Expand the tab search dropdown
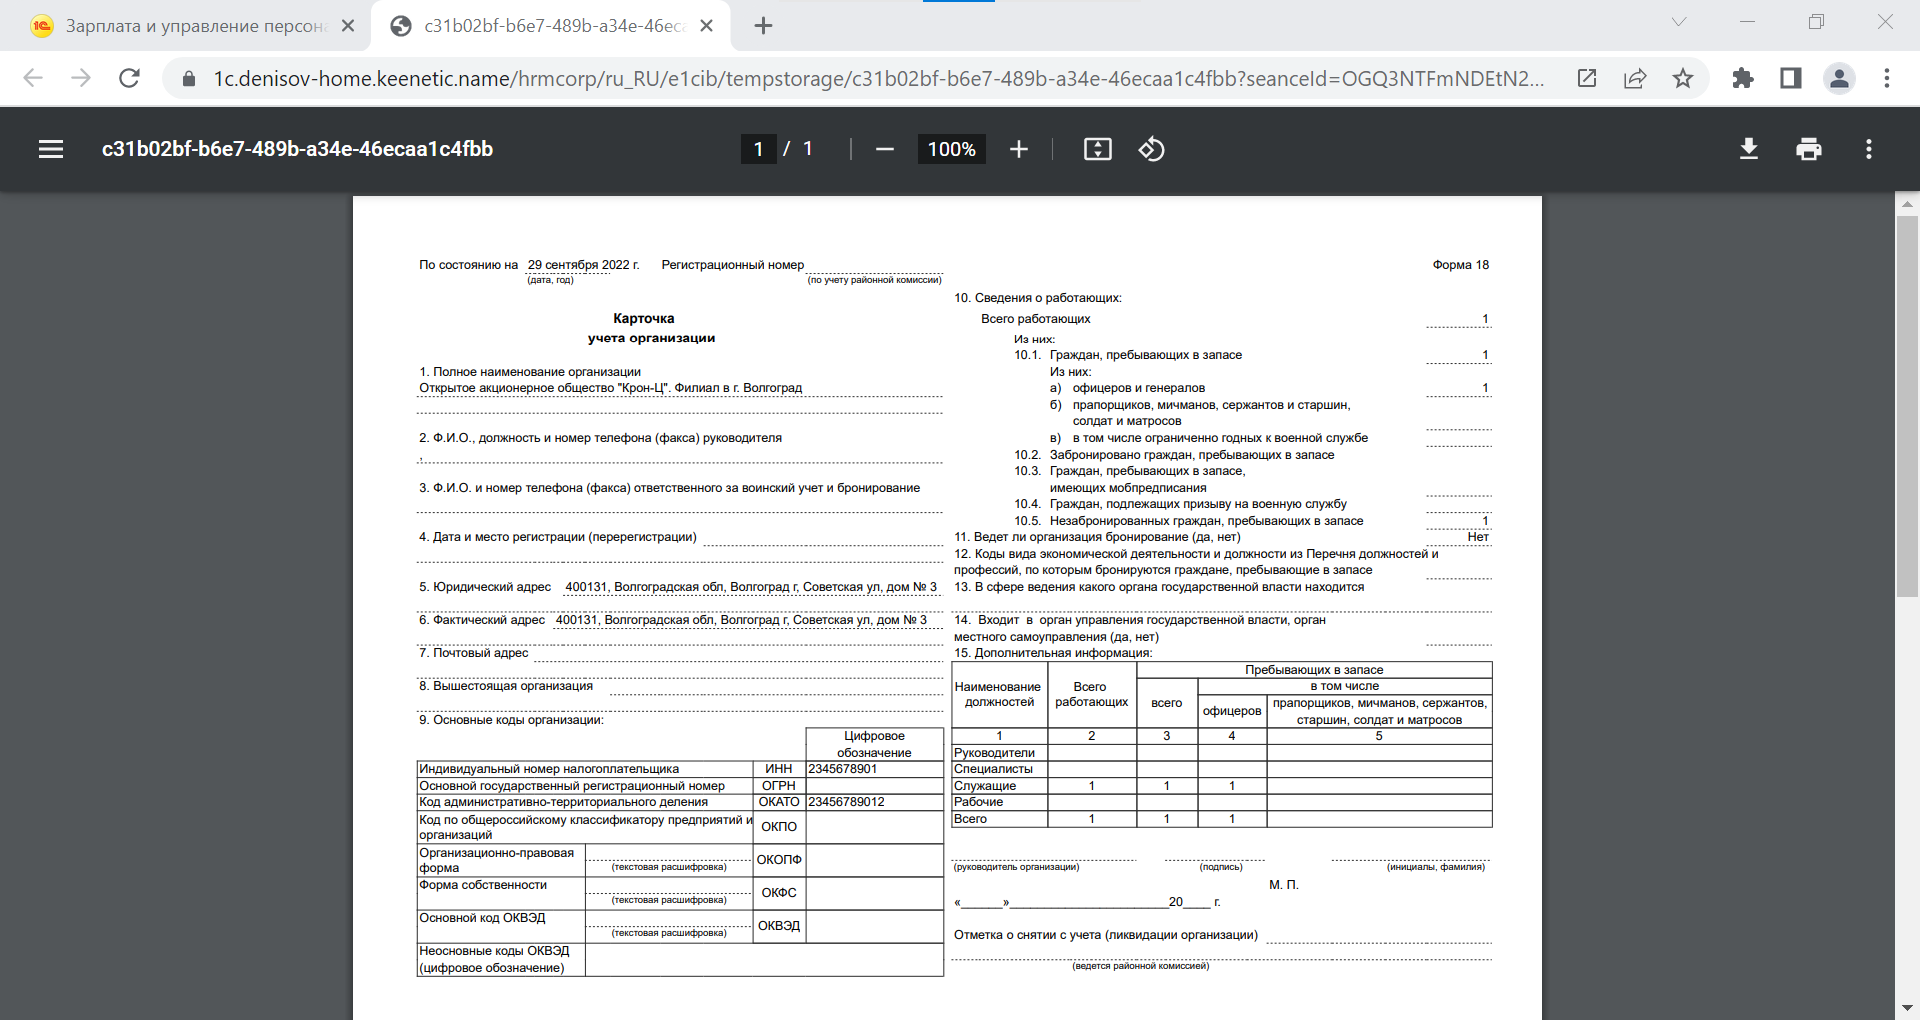The width and height of the screenshot is (1920, 1020). pyautogui.click(x=1679, y=22)
